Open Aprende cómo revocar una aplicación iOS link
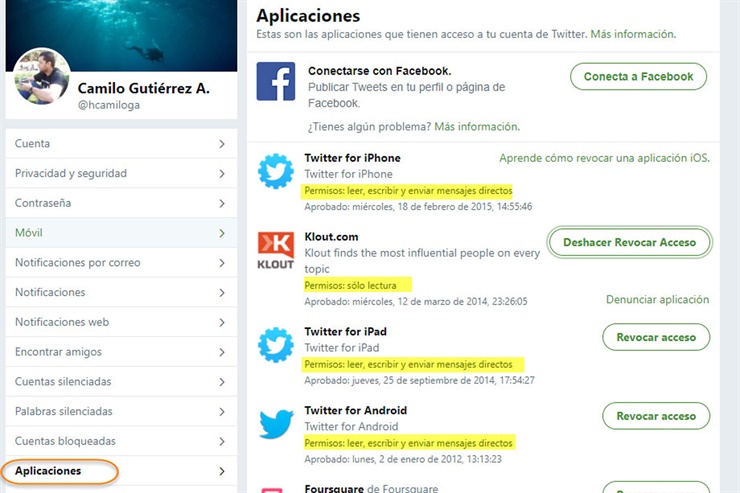Image resolution: width=740 pixels, height=493 pixels. coord(605,158)
